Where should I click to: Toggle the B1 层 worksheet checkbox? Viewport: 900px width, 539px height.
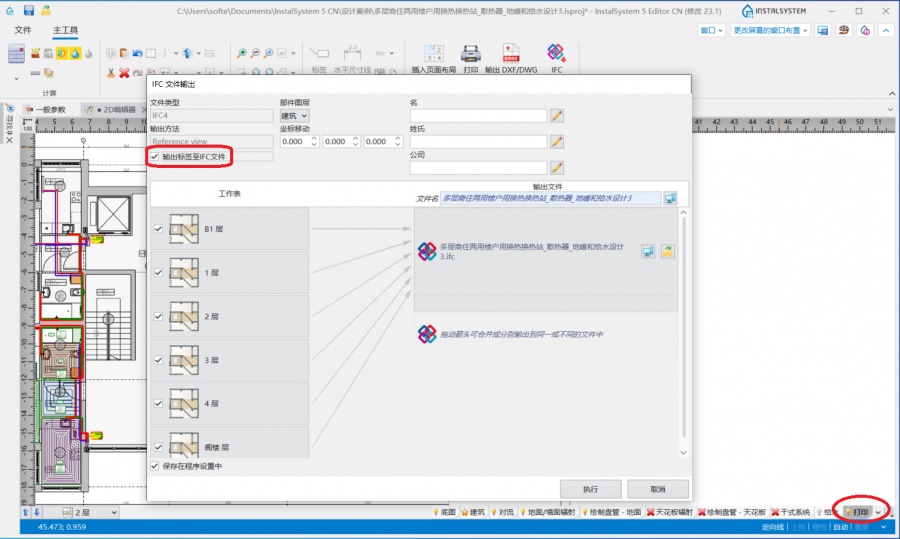158,229
